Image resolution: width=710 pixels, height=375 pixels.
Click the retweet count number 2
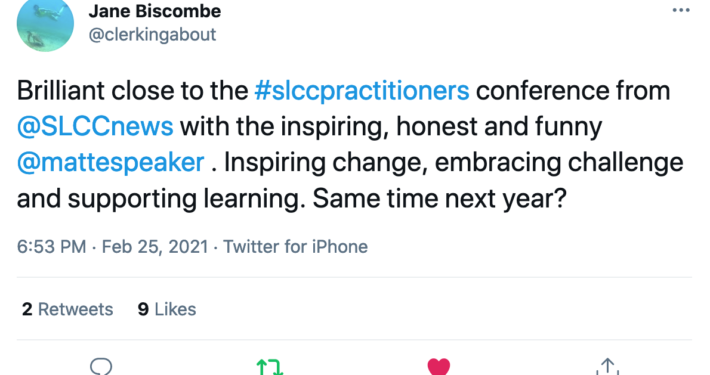(27, 309)
